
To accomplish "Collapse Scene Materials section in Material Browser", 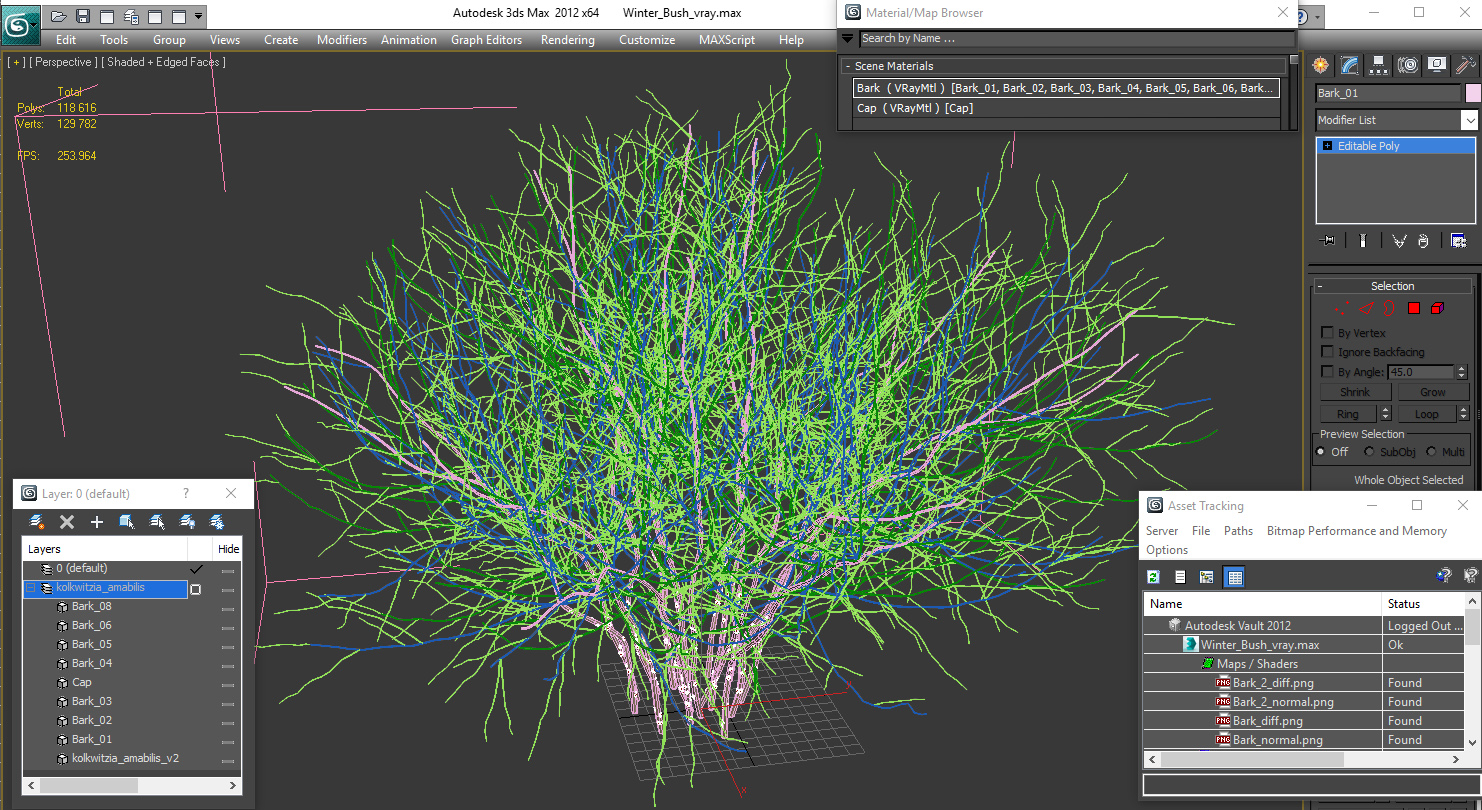I will click(847, 67).
